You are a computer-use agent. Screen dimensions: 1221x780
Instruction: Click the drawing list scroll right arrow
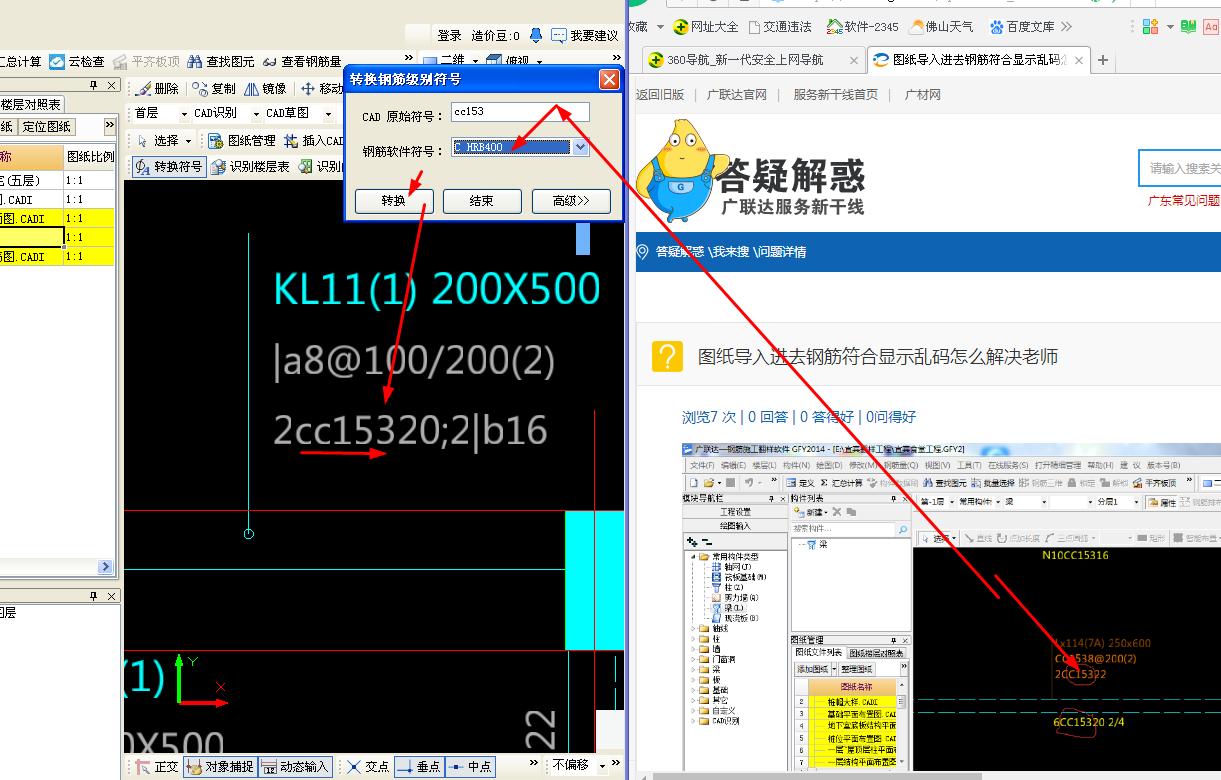[x=106, y=567]
